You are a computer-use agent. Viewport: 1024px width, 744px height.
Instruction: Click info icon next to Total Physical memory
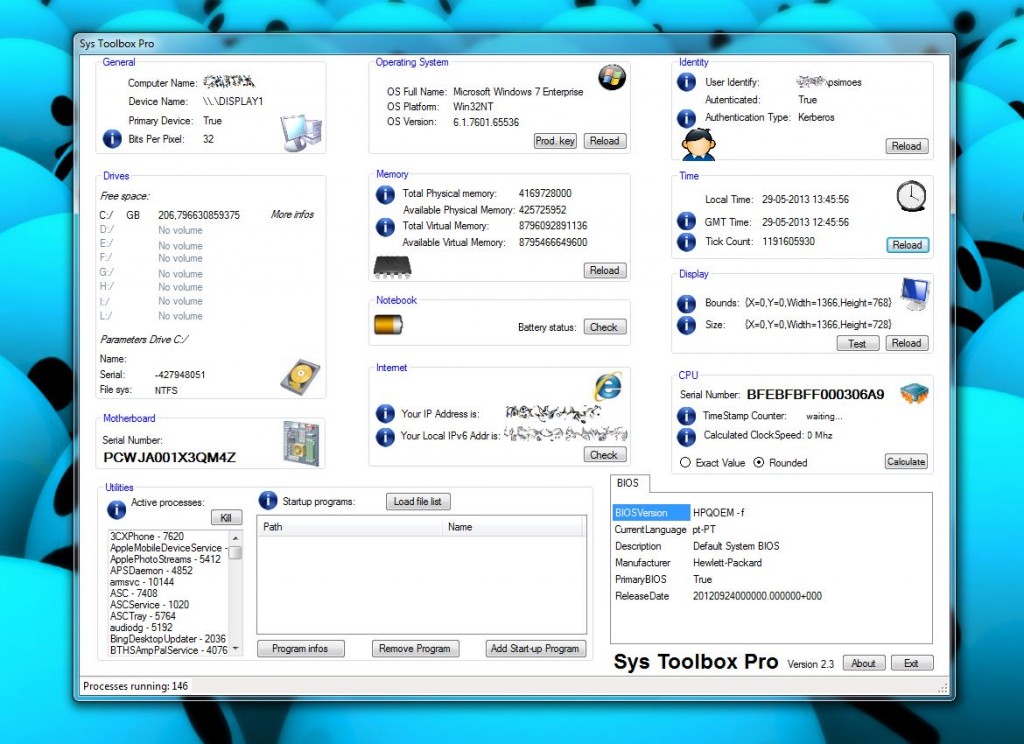tap(385, 194)
